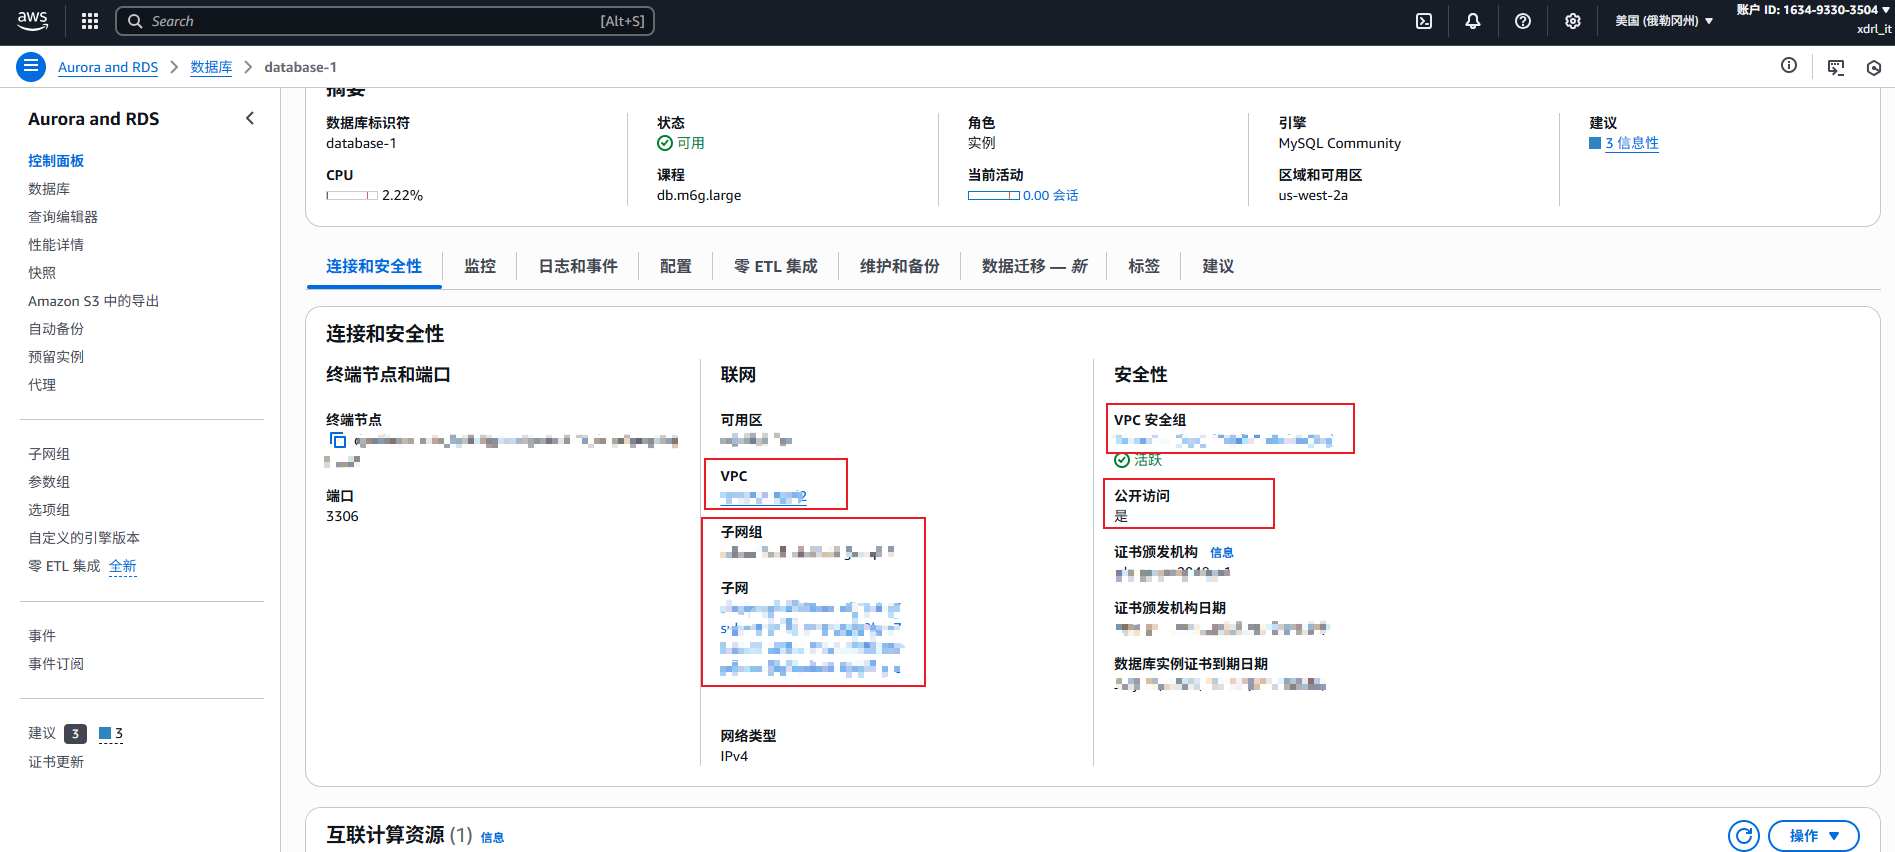Open the hexagon preferences icon at top right
This screenshot has height=852, width=1895.
tap(1874, 67)
